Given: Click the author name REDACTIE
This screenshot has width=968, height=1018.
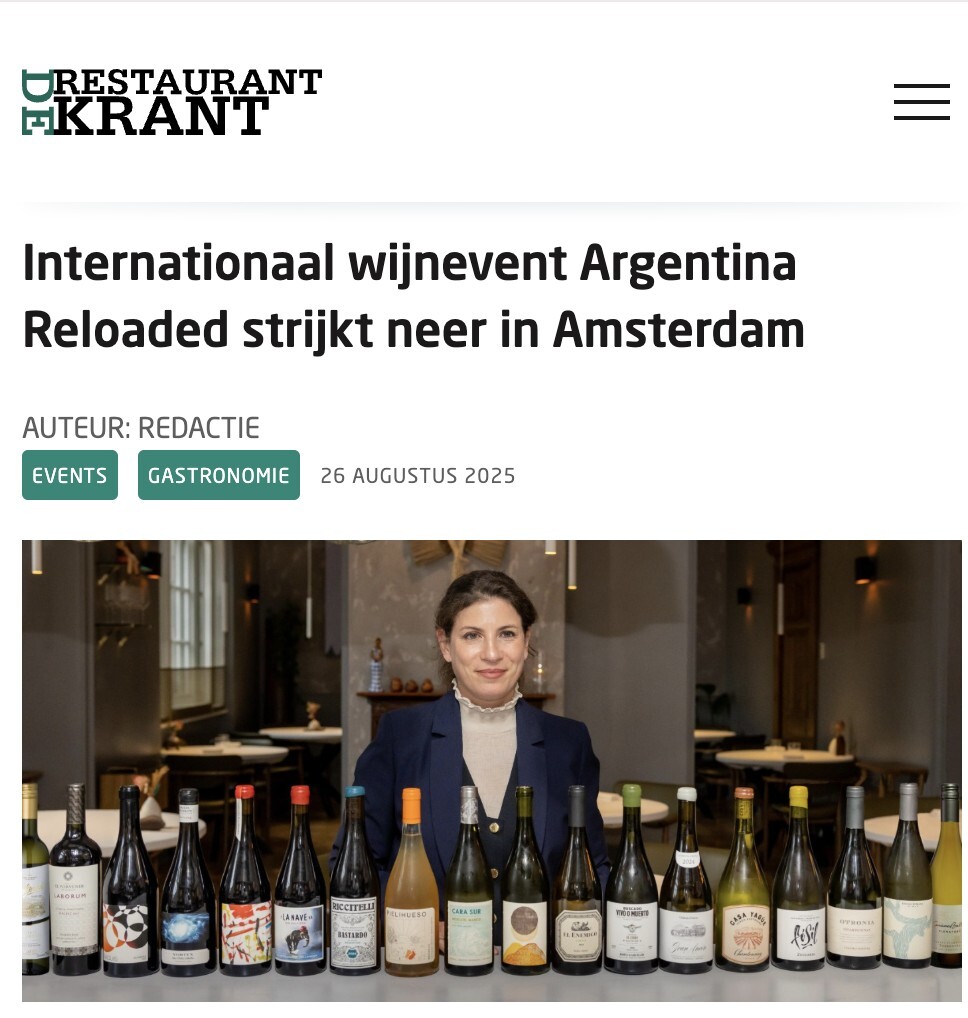Looking at the screenshot, I should pos(199,428).
